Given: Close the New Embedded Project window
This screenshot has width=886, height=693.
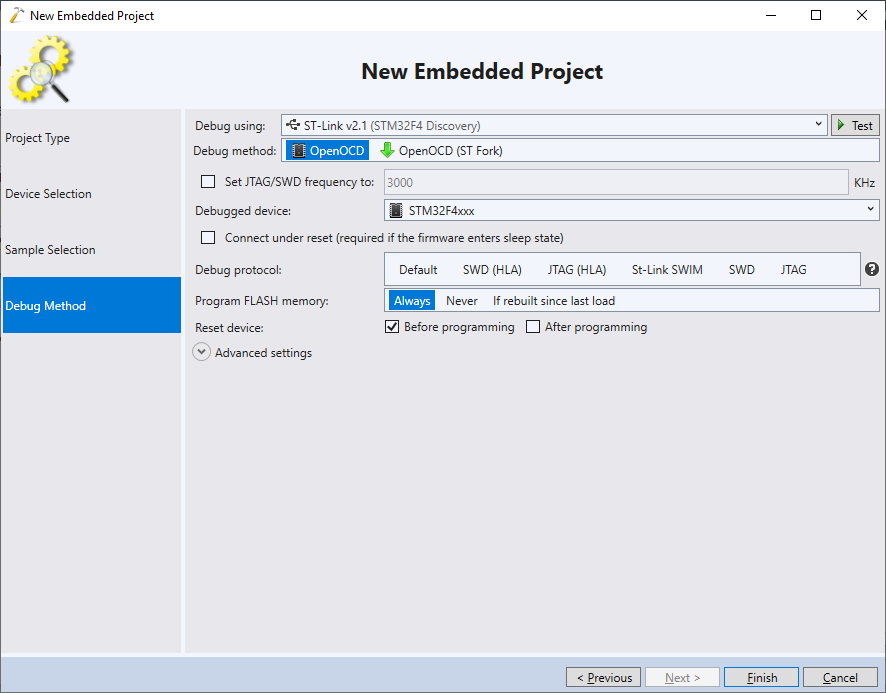Looking at the screenshot, I should click(862, 15).
